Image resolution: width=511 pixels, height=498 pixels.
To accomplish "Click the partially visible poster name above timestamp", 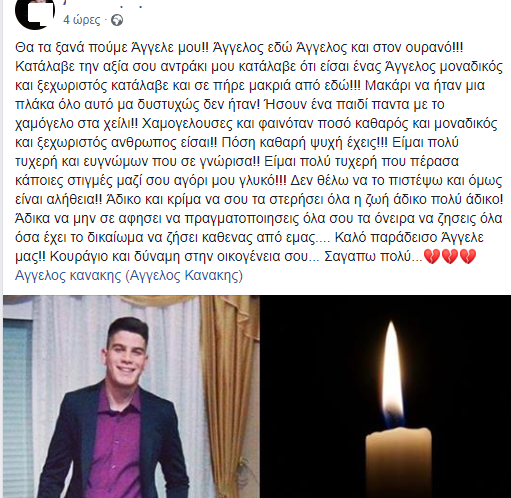I will [103, 4].
